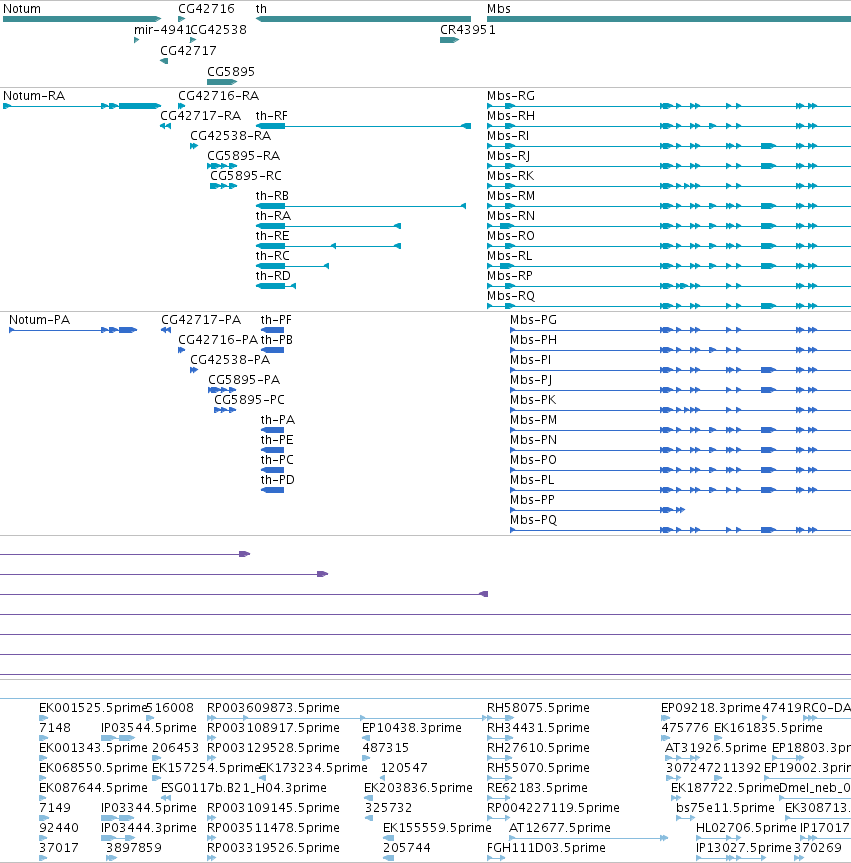Select the Notum gene bar
Screen dimensions: 851x863
[x=82, y=19]
